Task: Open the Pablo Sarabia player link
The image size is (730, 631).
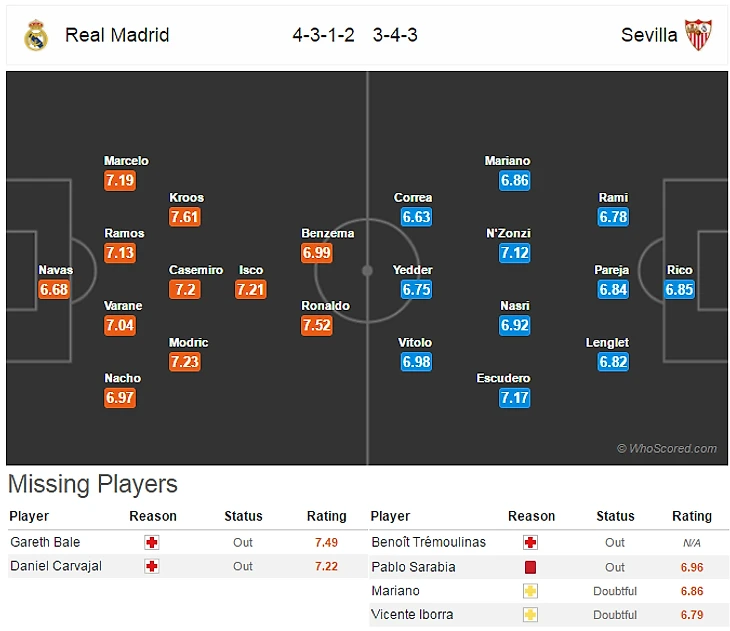Action: 413,567
